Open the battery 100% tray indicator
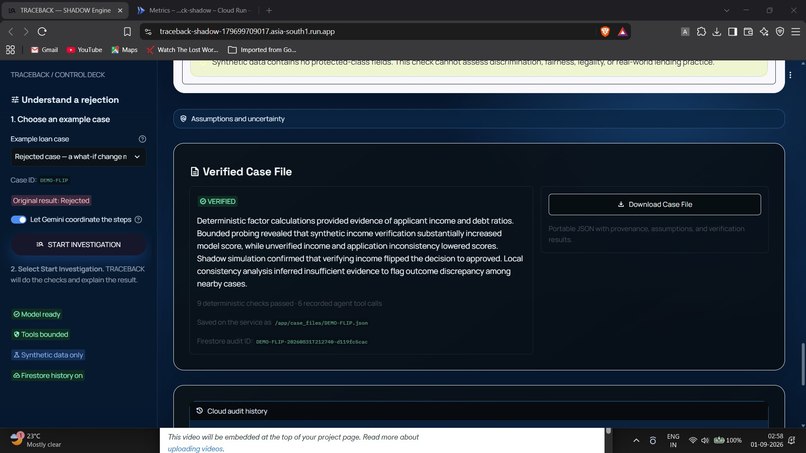 coord(727,441)
